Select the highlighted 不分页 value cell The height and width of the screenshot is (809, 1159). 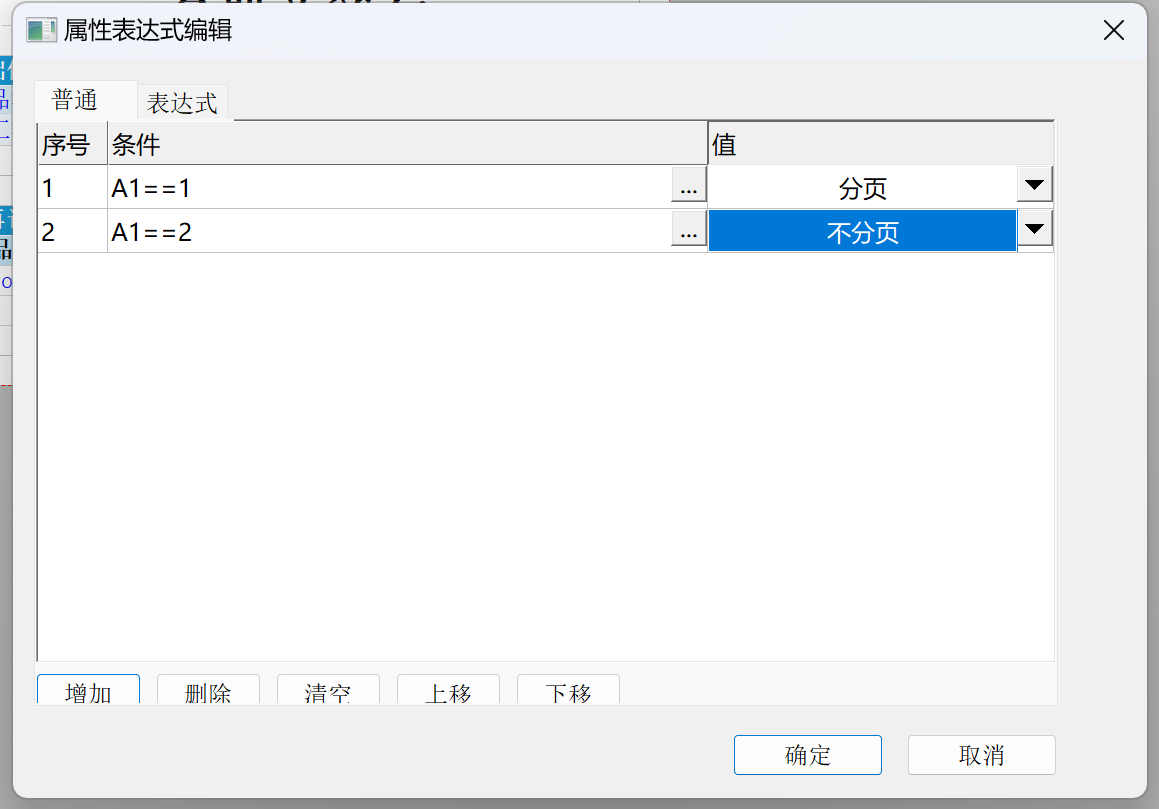[862, 232]
